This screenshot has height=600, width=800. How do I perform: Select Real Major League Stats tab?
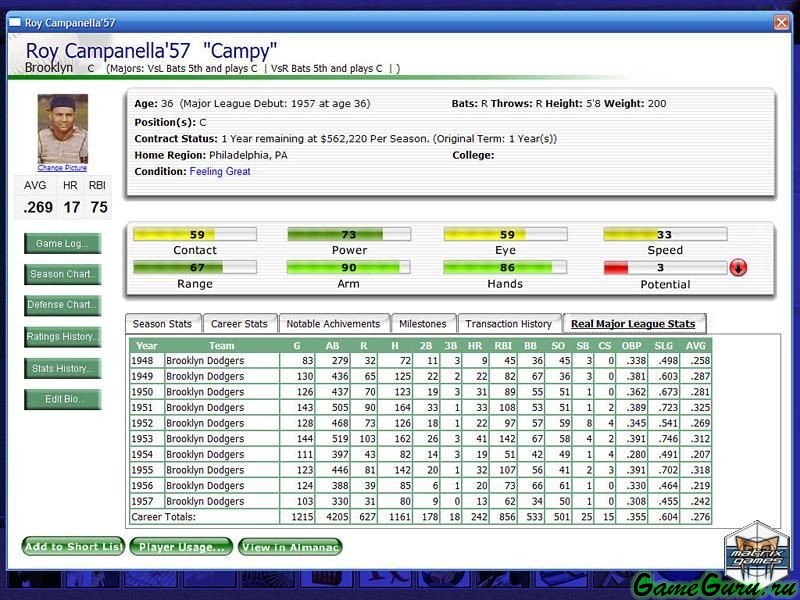634,324
